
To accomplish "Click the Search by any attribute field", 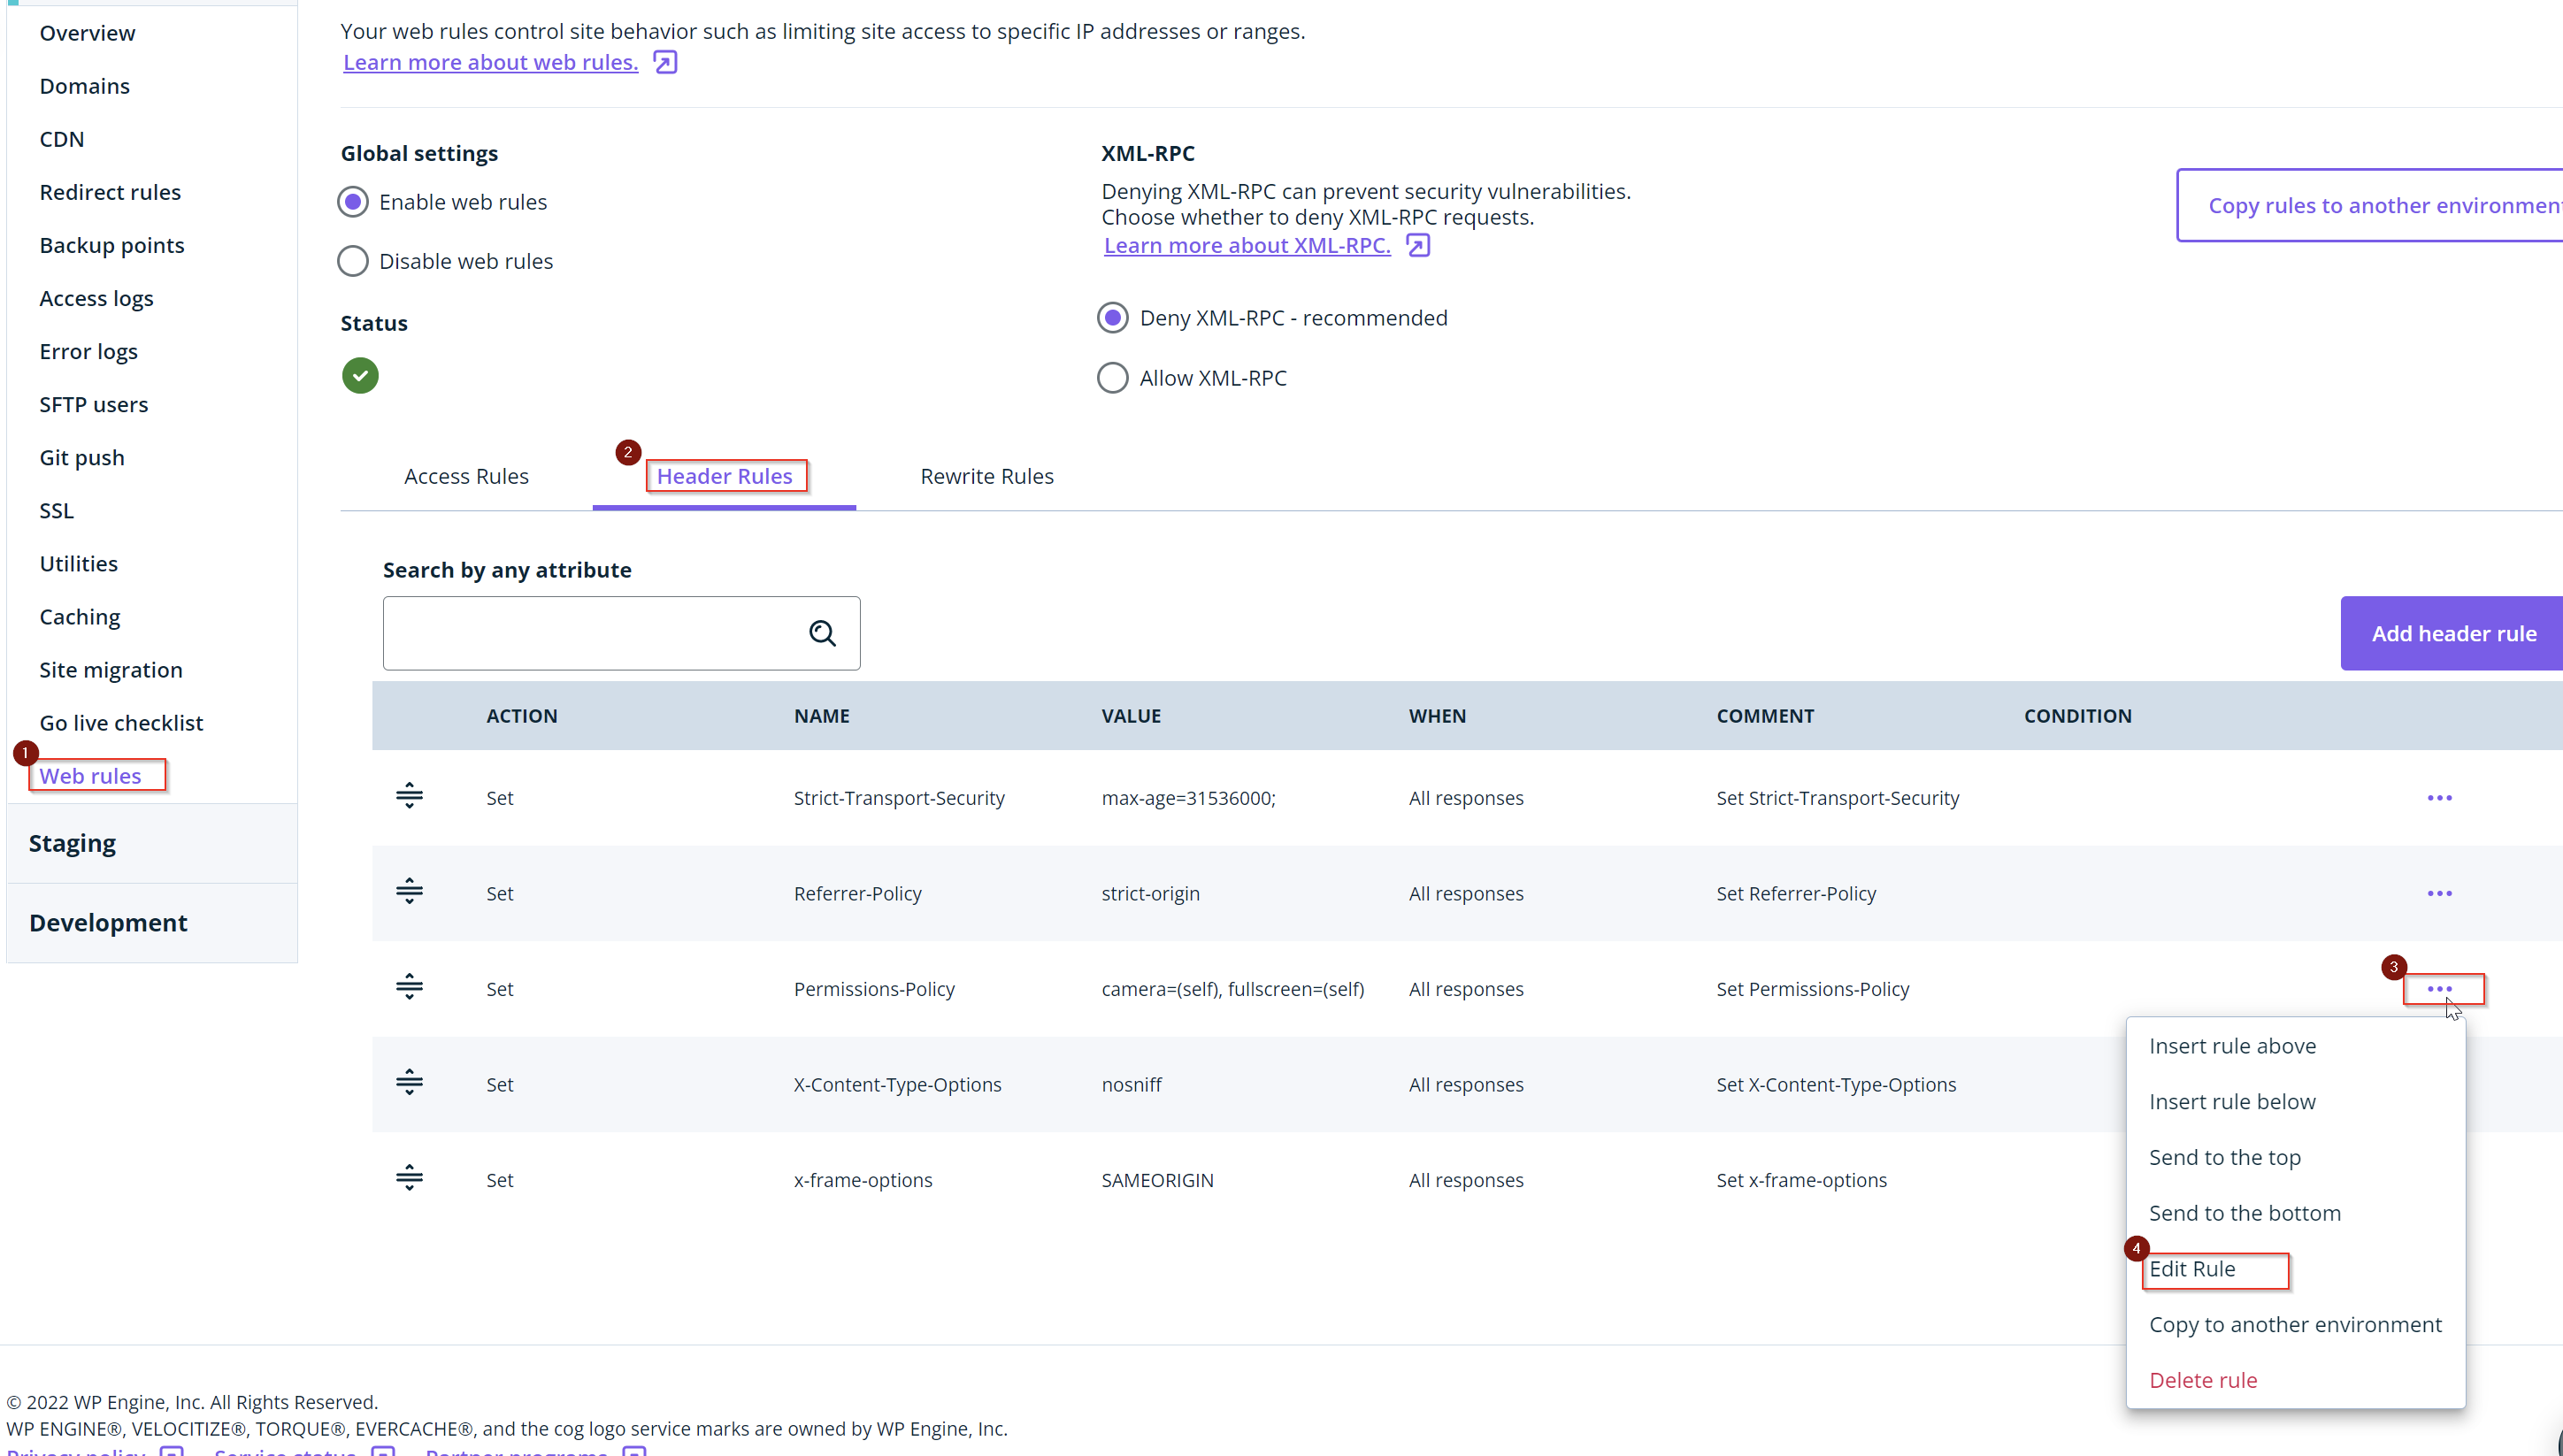I will (621, 633).
